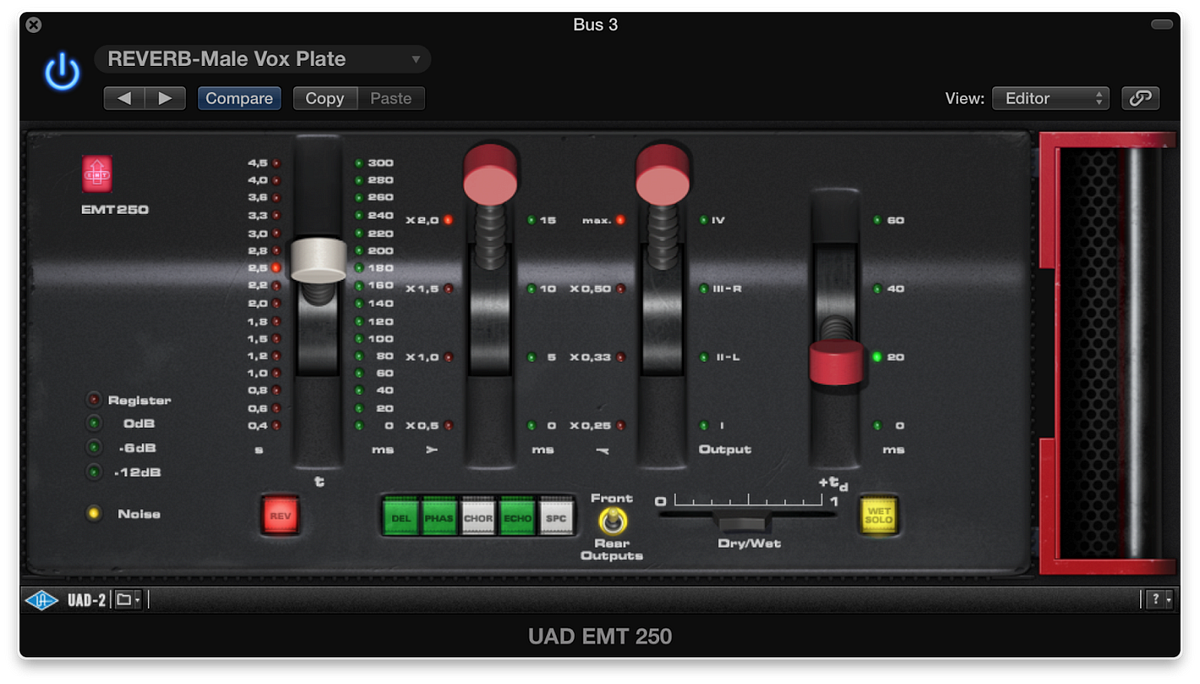Image resolution: width=1200 pixels, height=684 pixels.
Task: Enable WET SOLO
Action: tap(878, 517)
